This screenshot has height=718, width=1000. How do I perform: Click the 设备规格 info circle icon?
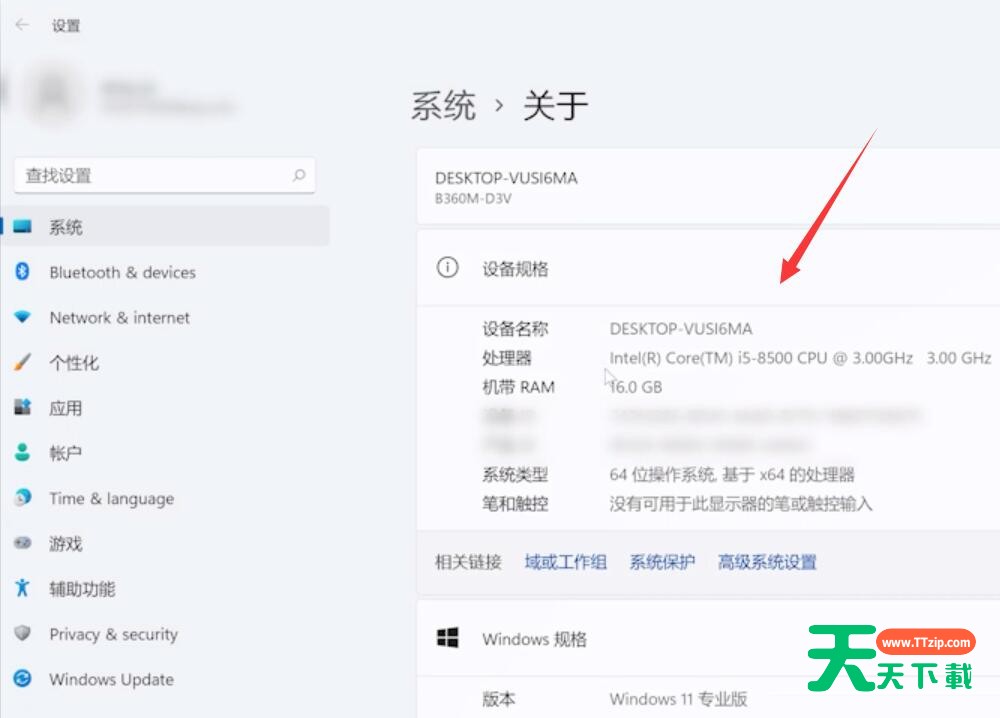447,268
